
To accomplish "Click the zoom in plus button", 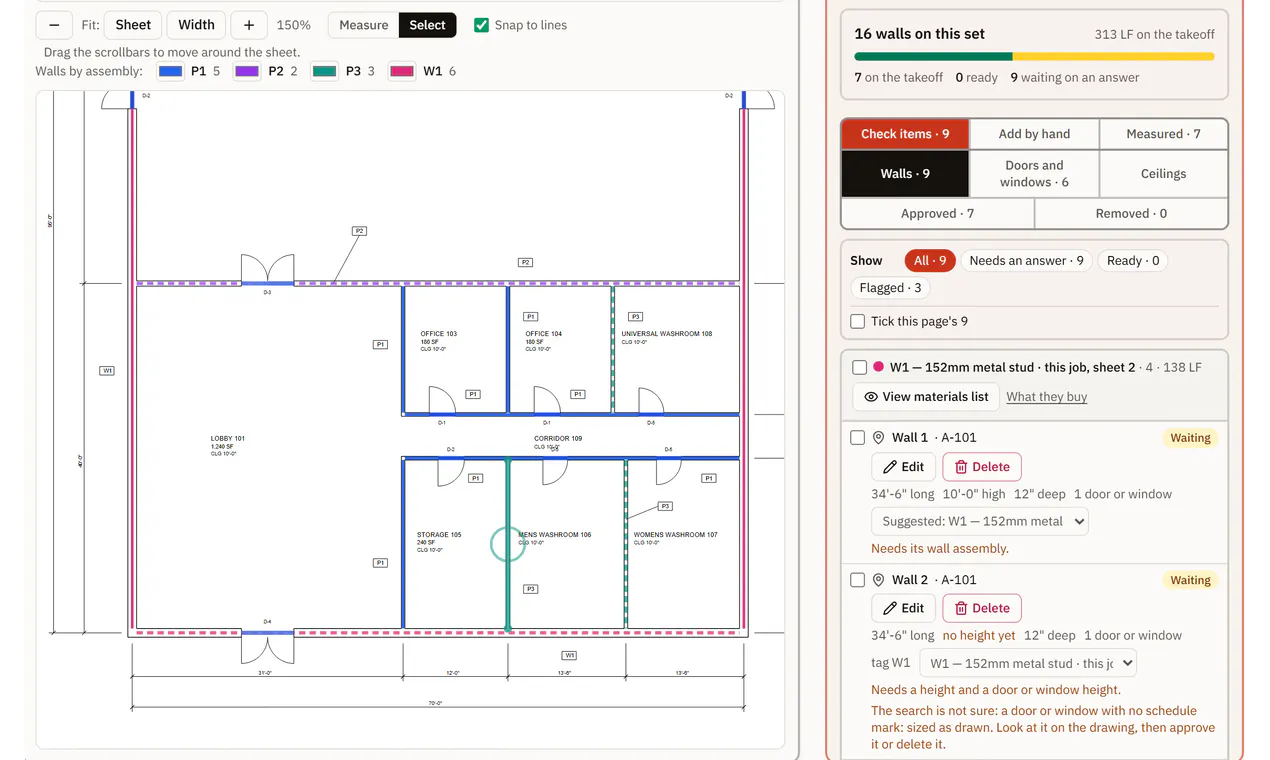I will 249,25.
